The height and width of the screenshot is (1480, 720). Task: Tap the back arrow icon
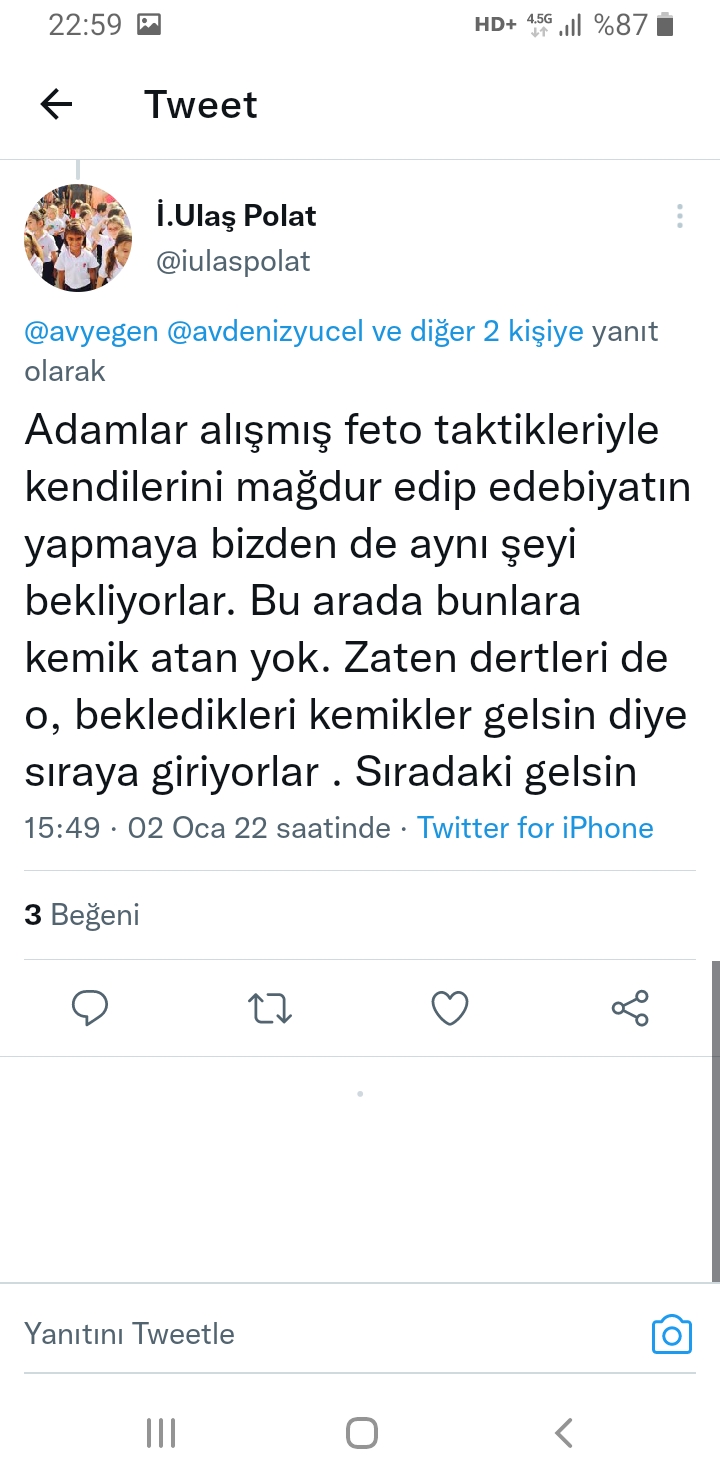coord(56,104)
